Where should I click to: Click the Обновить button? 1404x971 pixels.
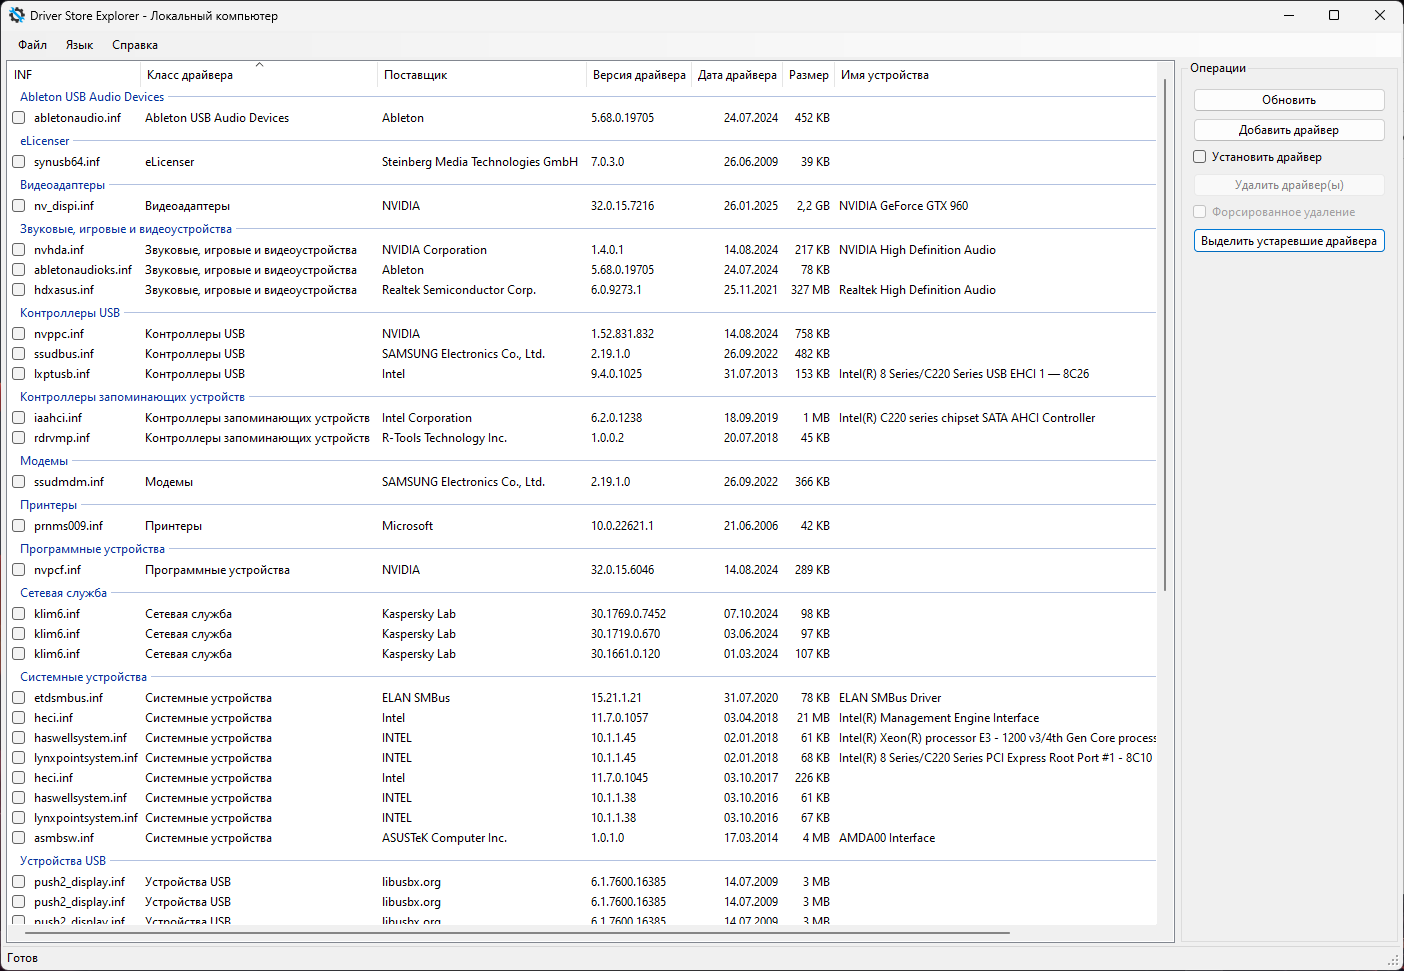[1289, 100]
